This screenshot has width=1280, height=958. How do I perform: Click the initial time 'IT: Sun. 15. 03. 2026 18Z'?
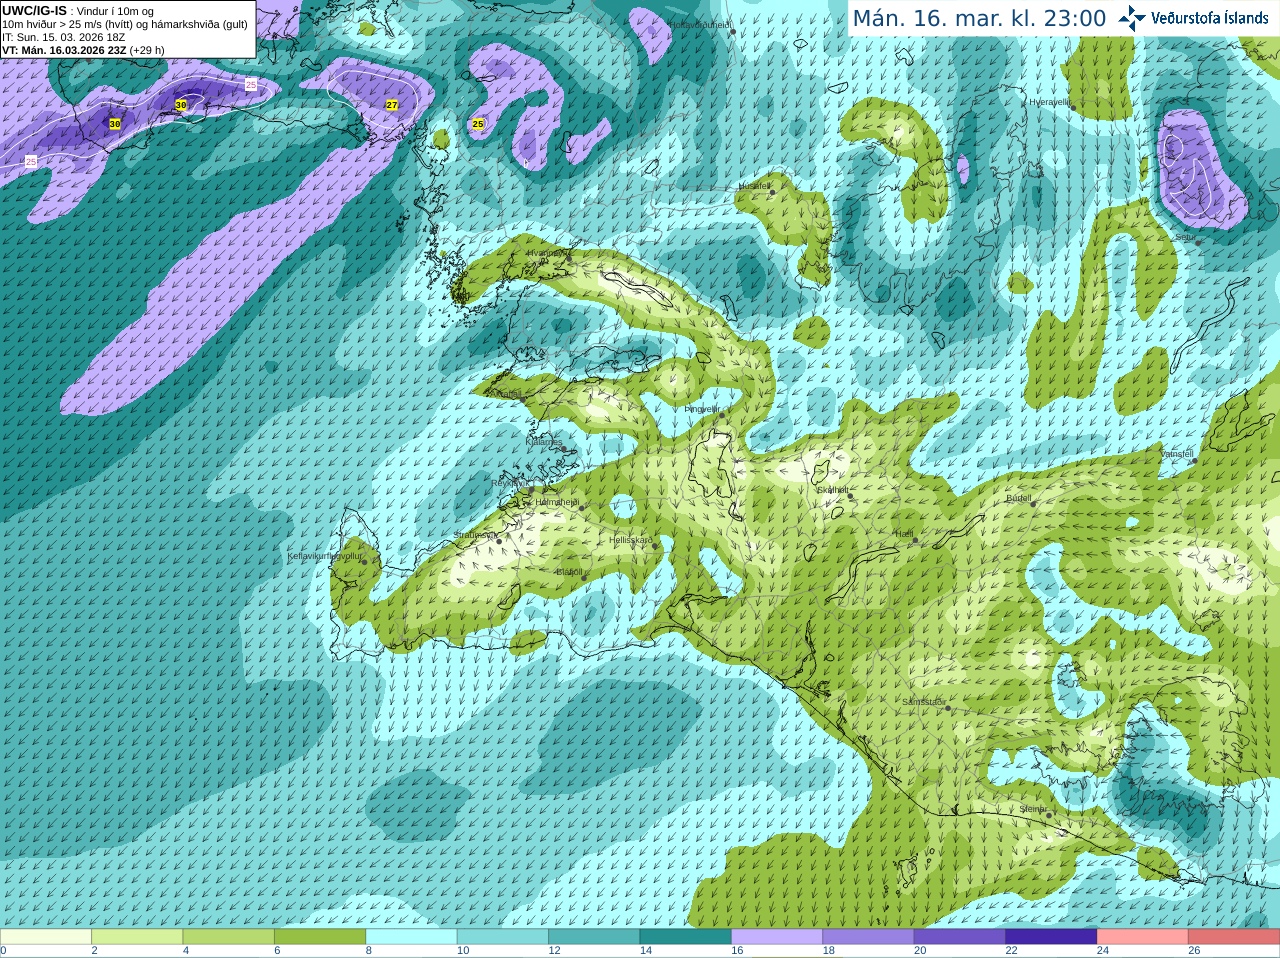63,37
